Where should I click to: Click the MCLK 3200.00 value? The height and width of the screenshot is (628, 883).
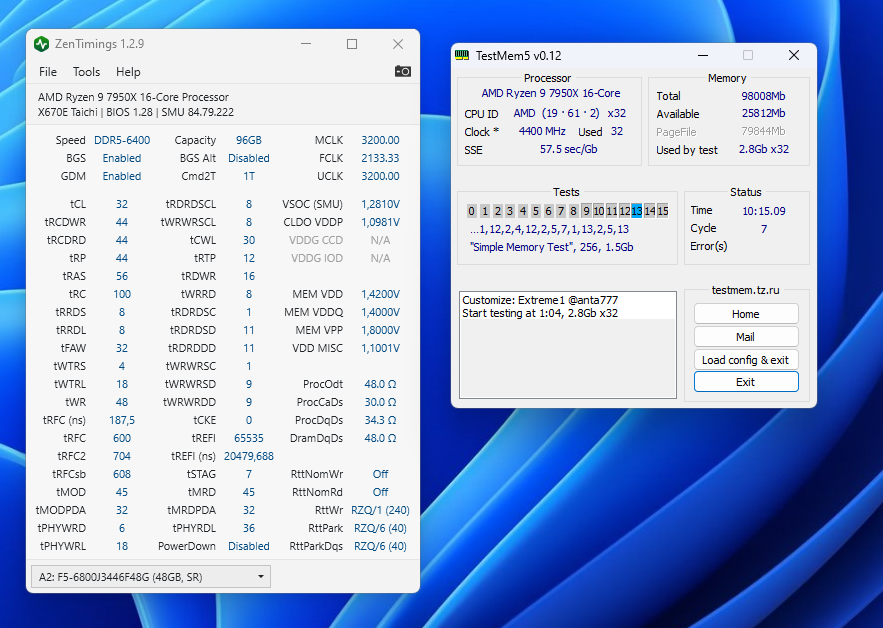tap(380, 140)
